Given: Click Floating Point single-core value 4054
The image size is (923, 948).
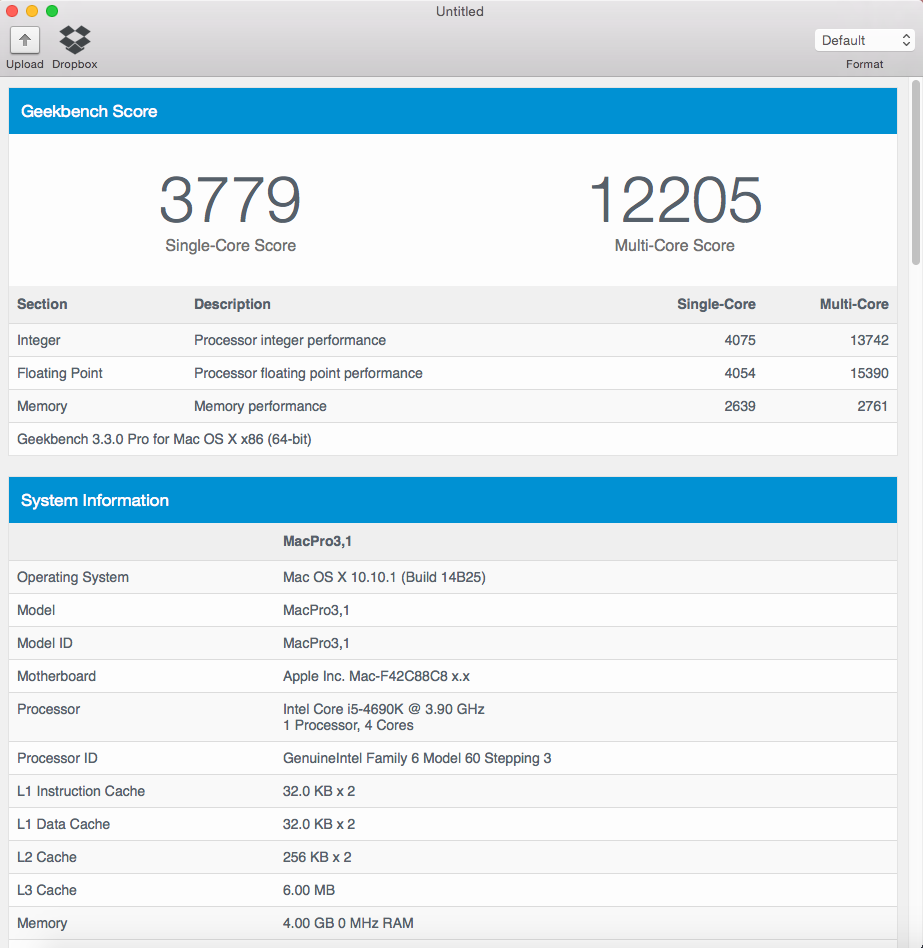Looking at the screenshot, I should [x=740, y=374].
